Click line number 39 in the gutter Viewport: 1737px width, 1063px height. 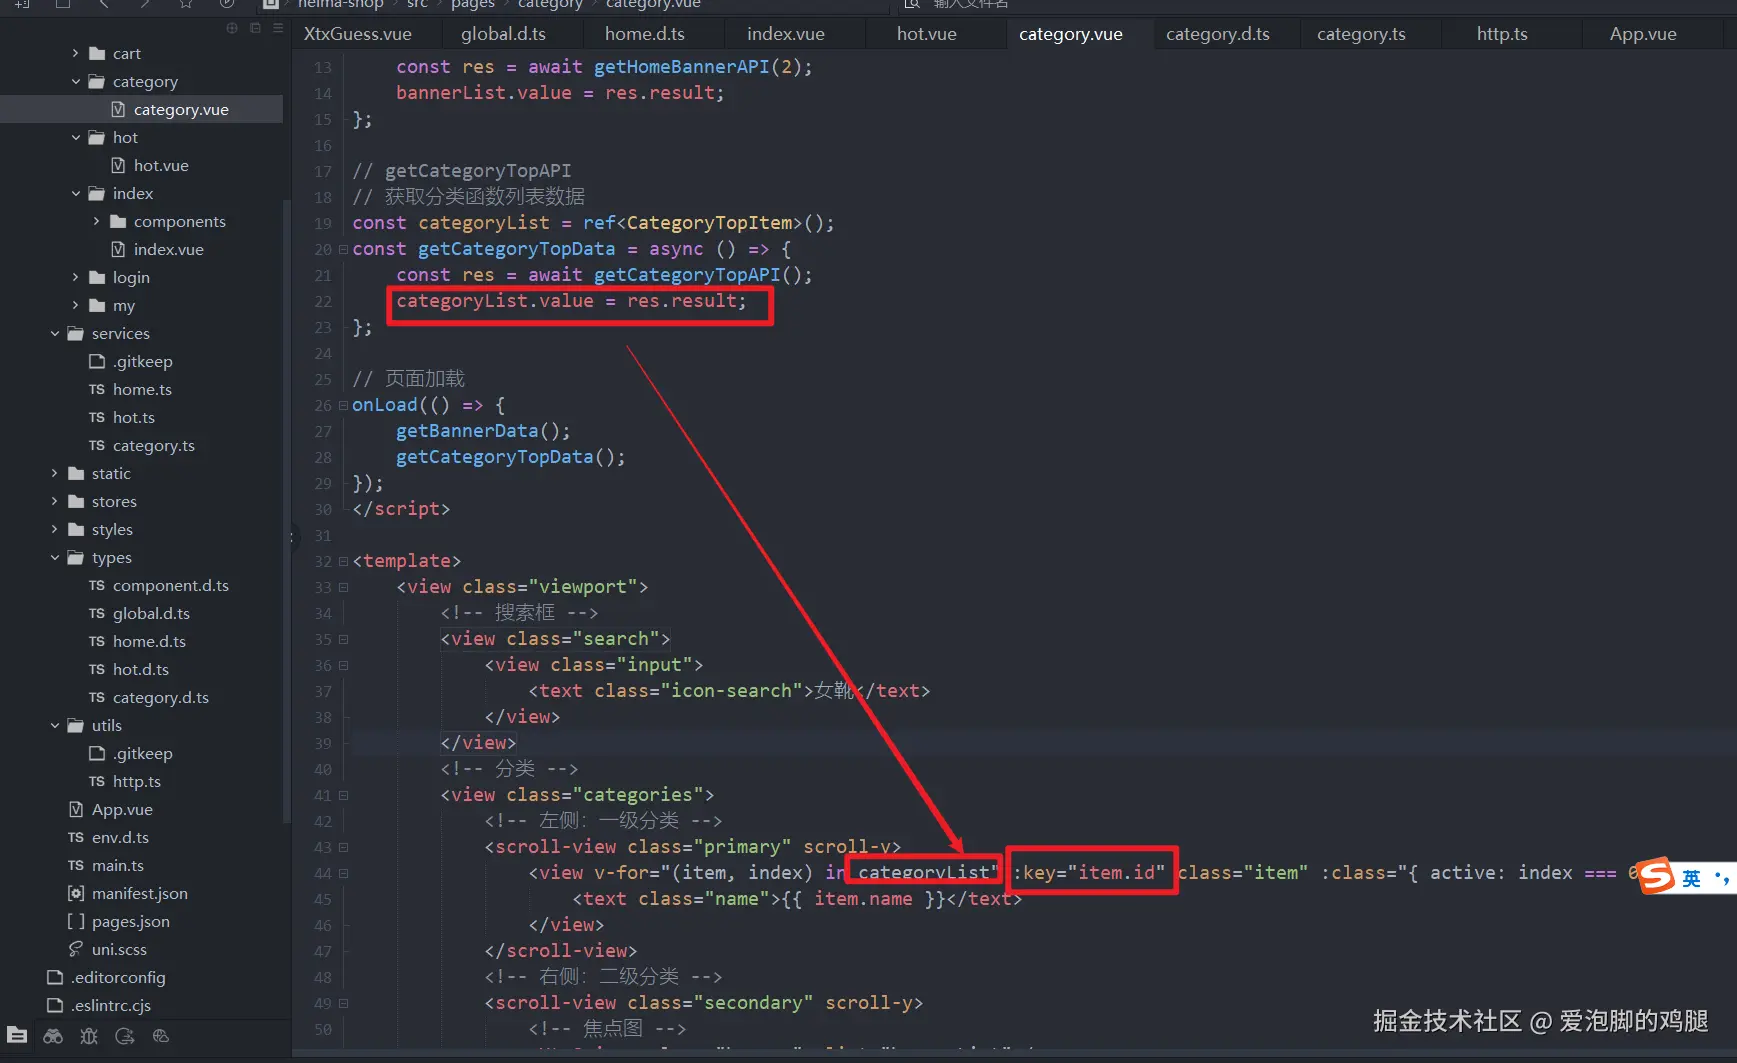[x=323, y=743]
